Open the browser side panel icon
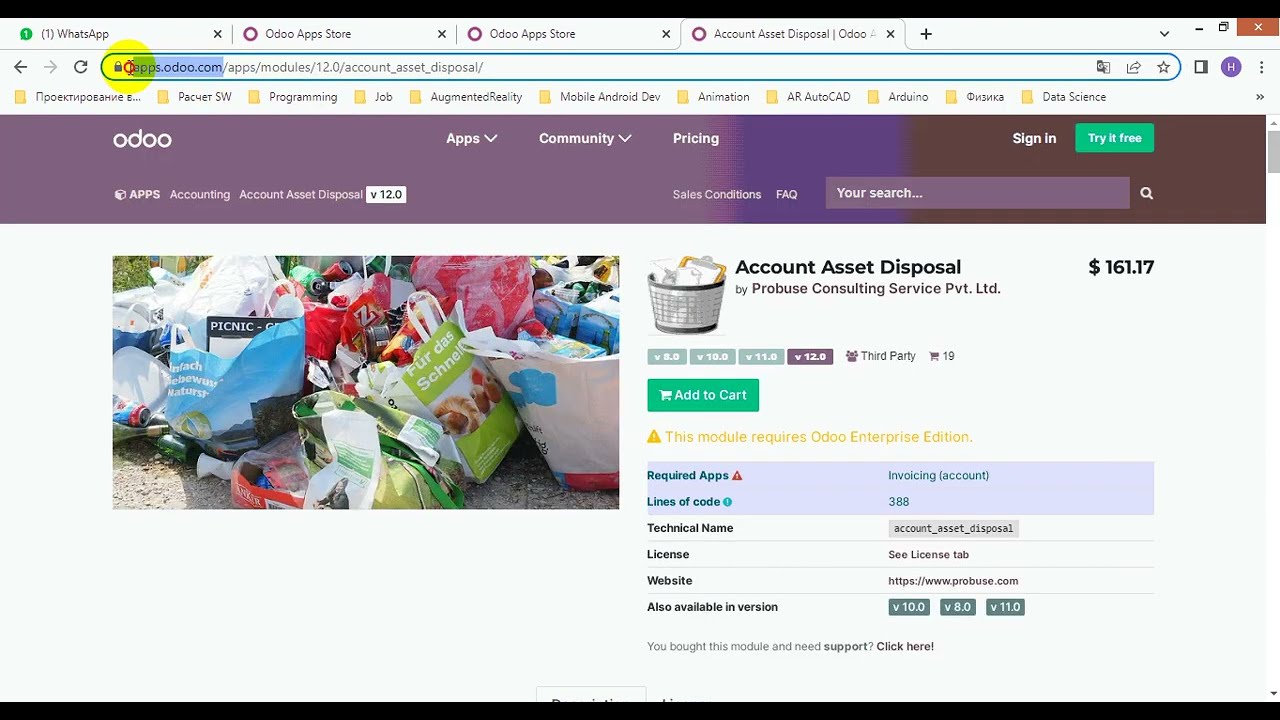Screen dimensions: 1280x720 (1201, 67)
